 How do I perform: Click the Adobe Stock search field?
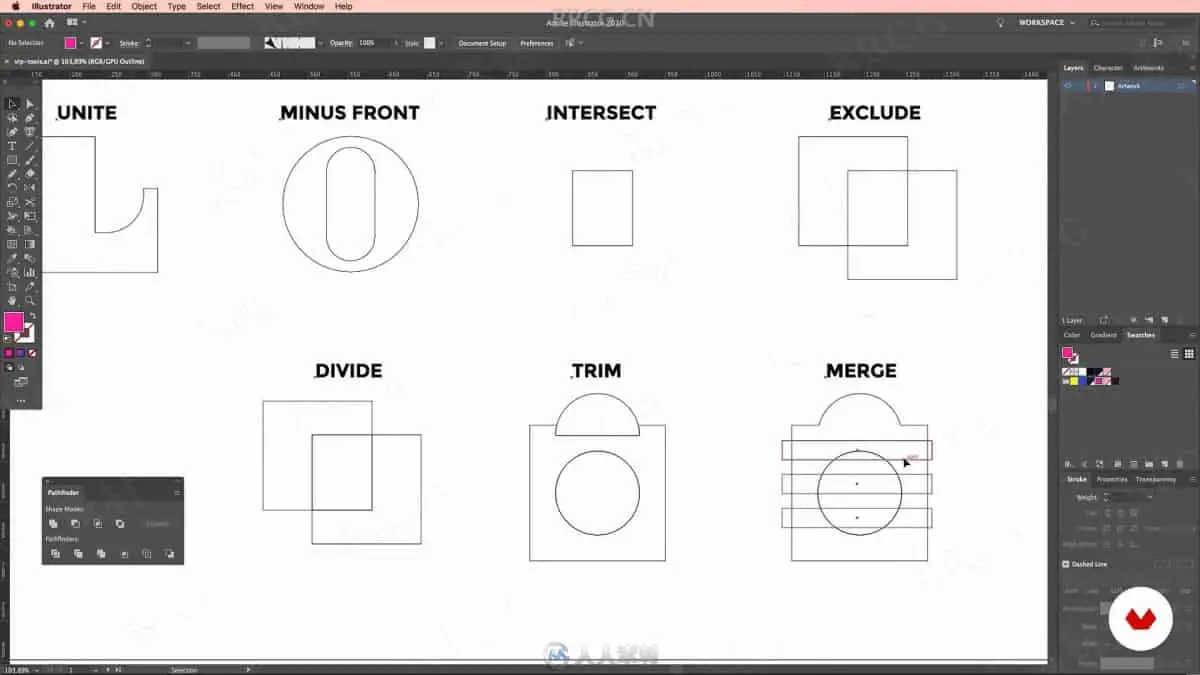(x=1144, y=22)
